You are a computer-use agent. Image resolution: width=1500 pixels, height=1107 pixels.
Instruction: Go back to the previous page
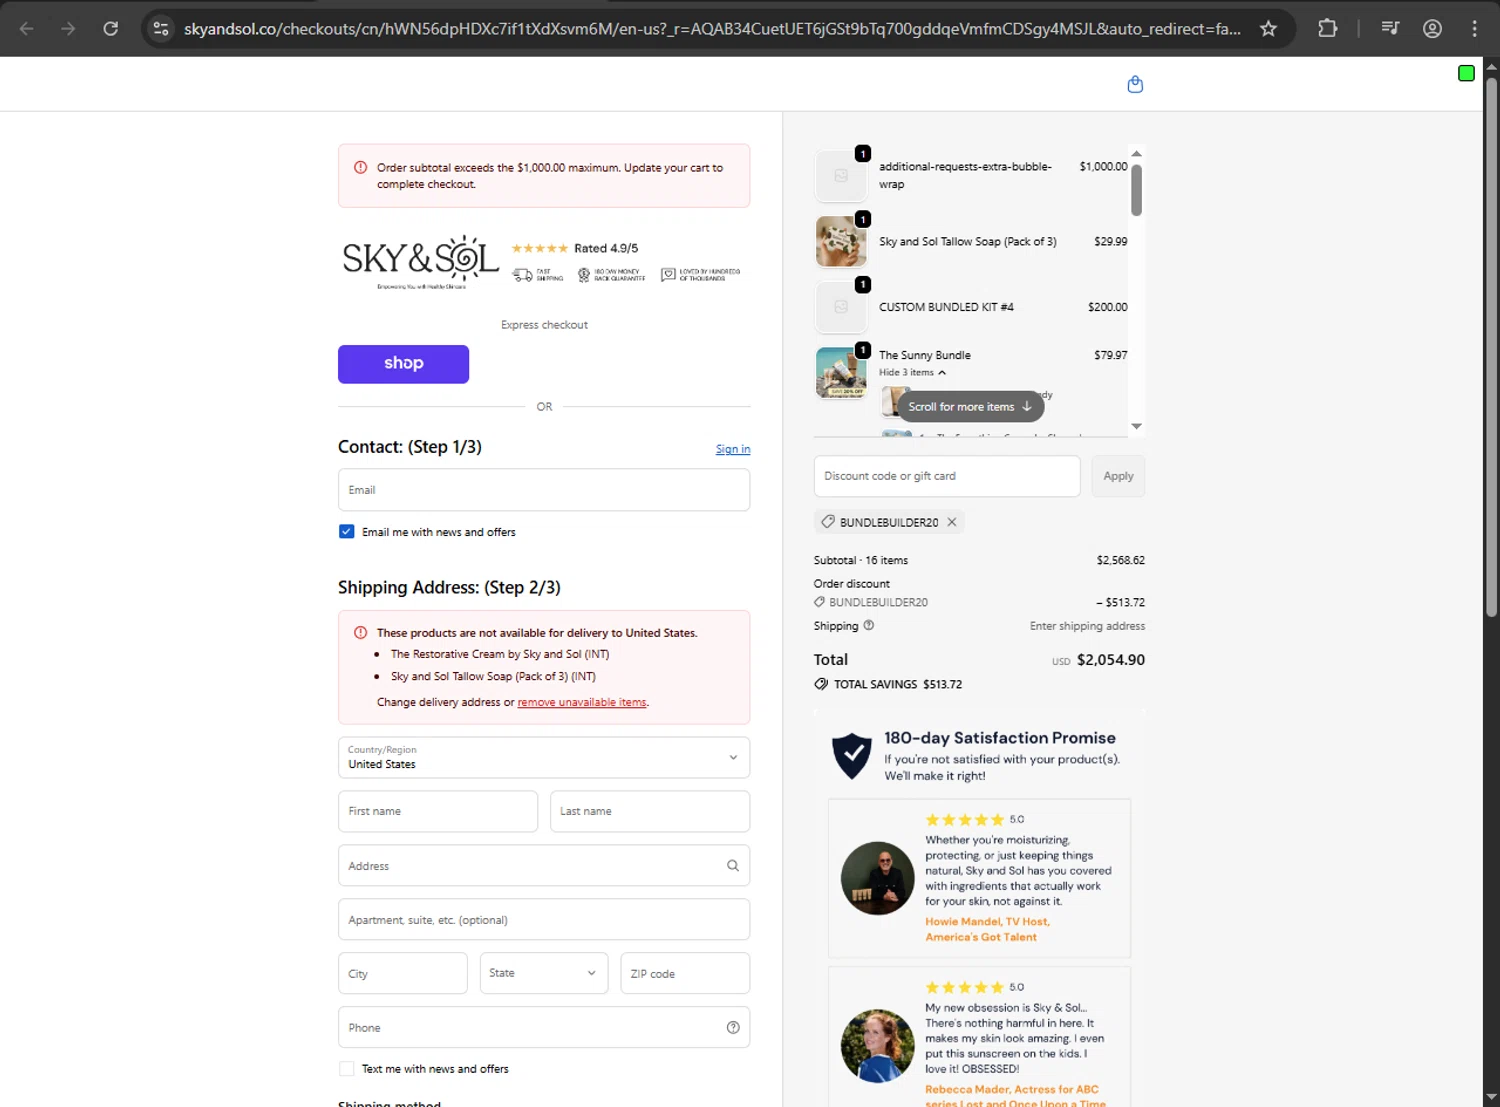27,29
